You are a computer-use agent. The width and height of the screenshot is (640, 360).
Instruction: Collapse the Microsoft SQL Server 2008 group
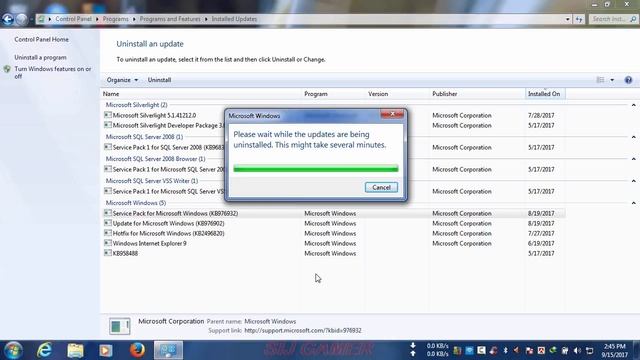click(x=633, y=137)
